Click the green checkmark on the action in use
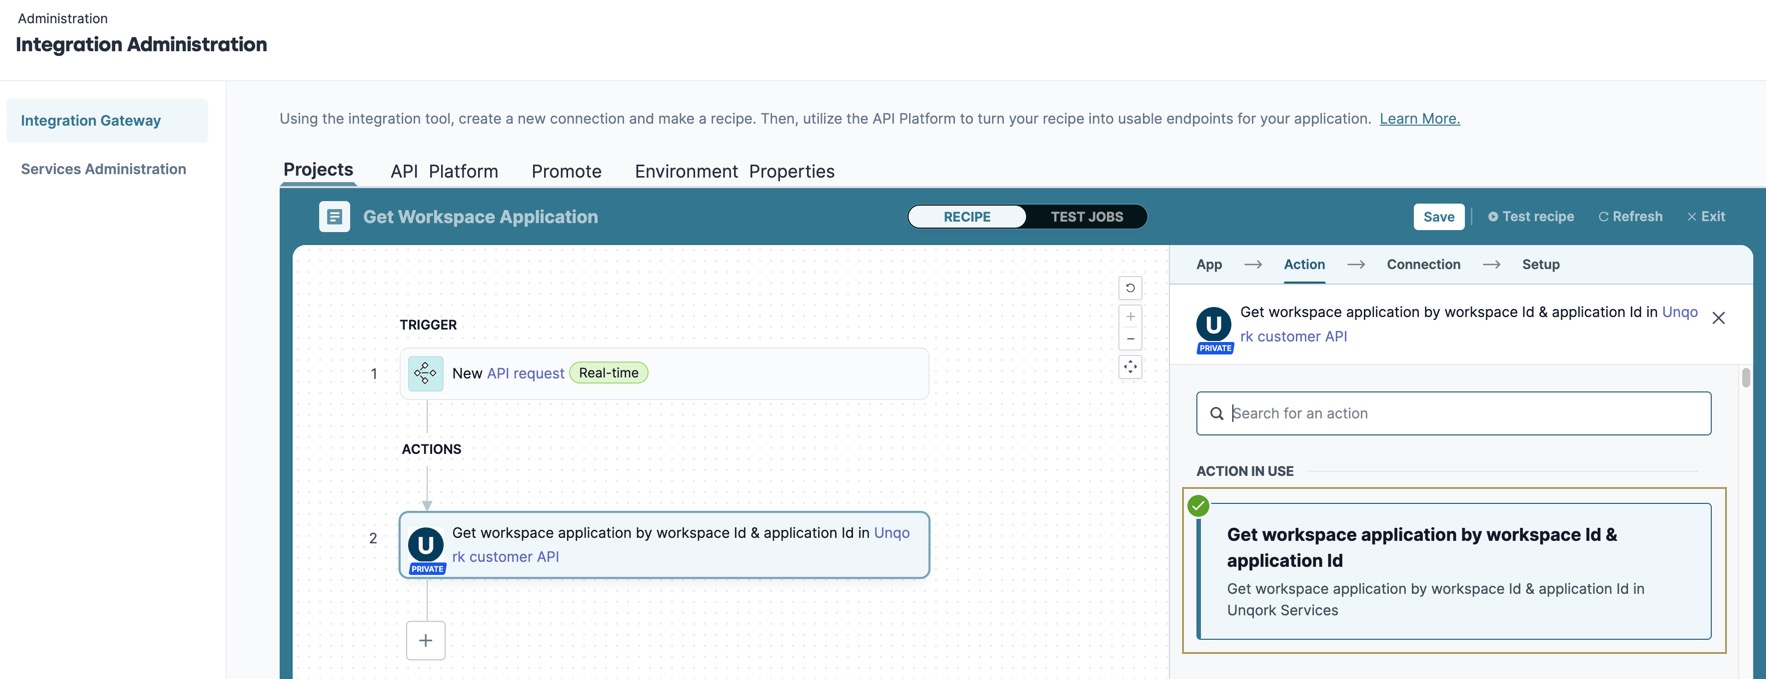 (x=1198, y=506)
